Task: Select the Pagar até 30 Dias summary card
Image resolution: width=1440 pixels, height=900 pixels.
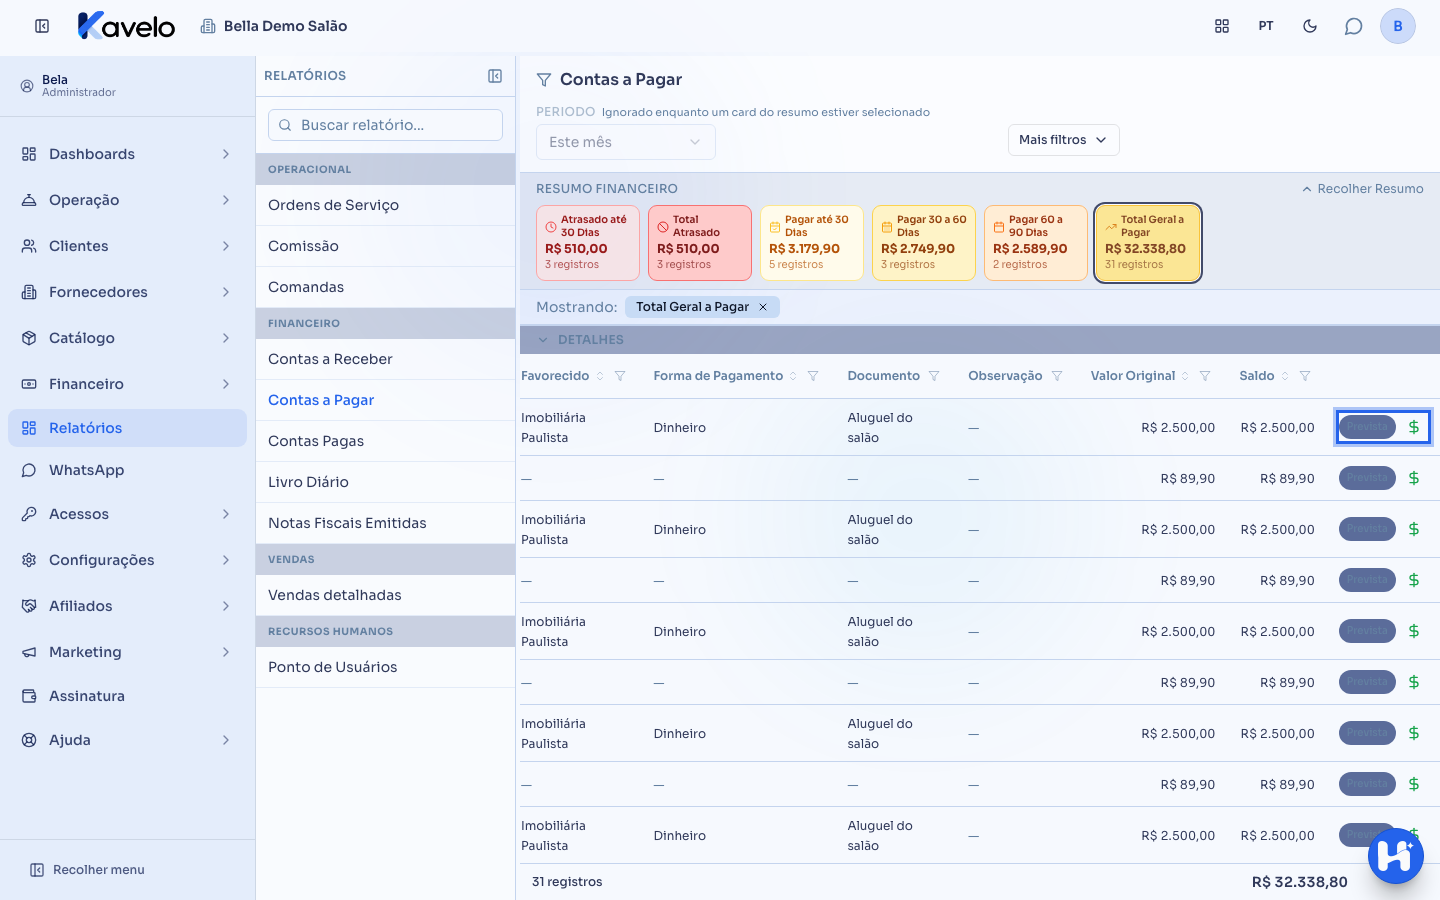Action: (812, 243)
